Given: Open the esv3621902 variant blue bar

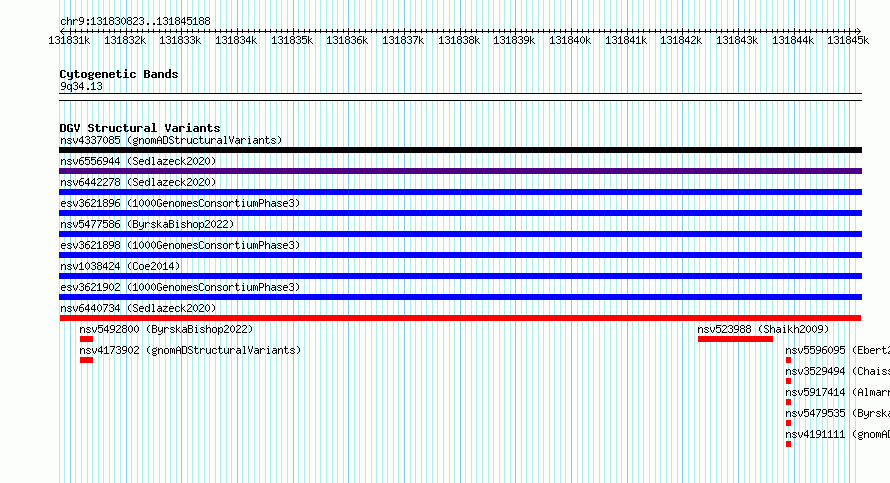Looking at the screenshot, I should 460,297.
